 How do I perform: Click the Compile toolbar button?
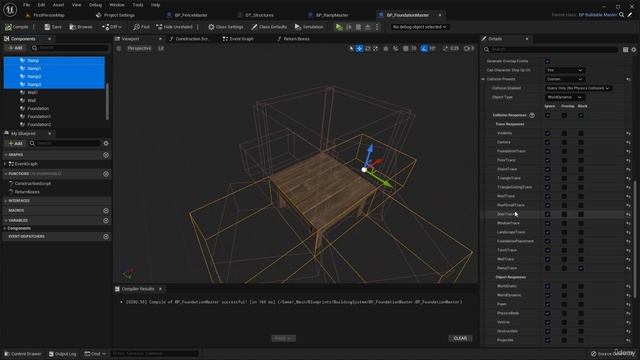[x=17, y=27]
